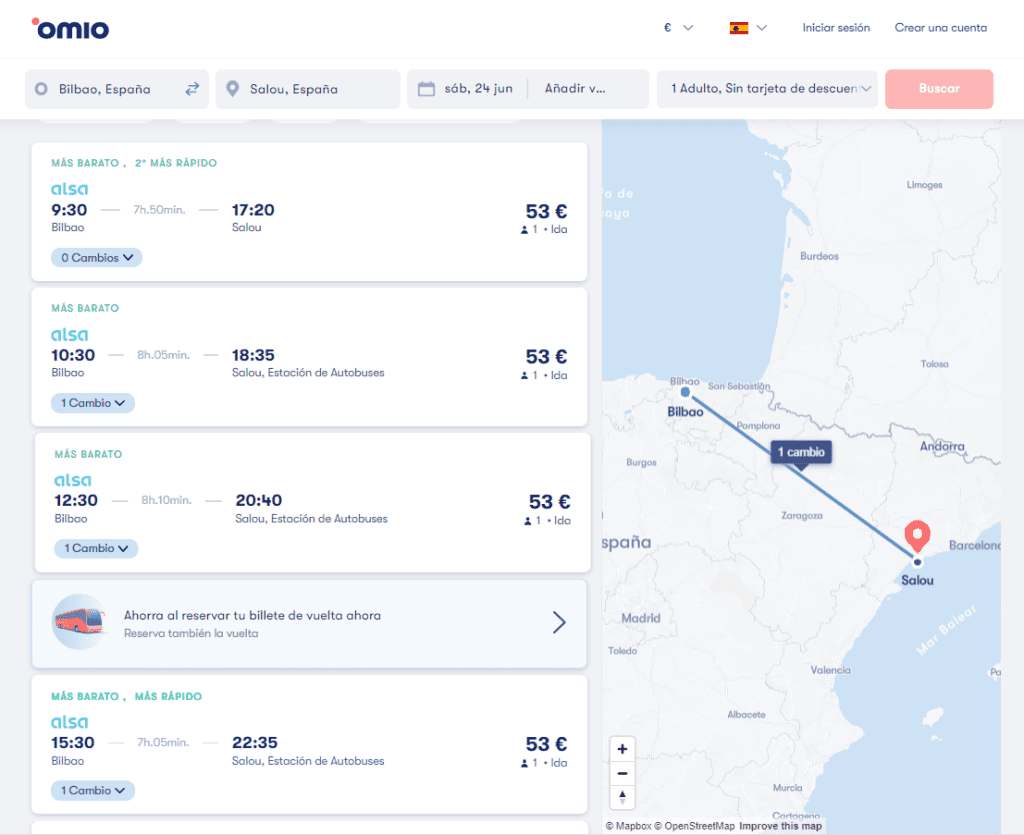Open Crear una cuenta
This screenshot has width=1024, height=835.
click(940, 27)
